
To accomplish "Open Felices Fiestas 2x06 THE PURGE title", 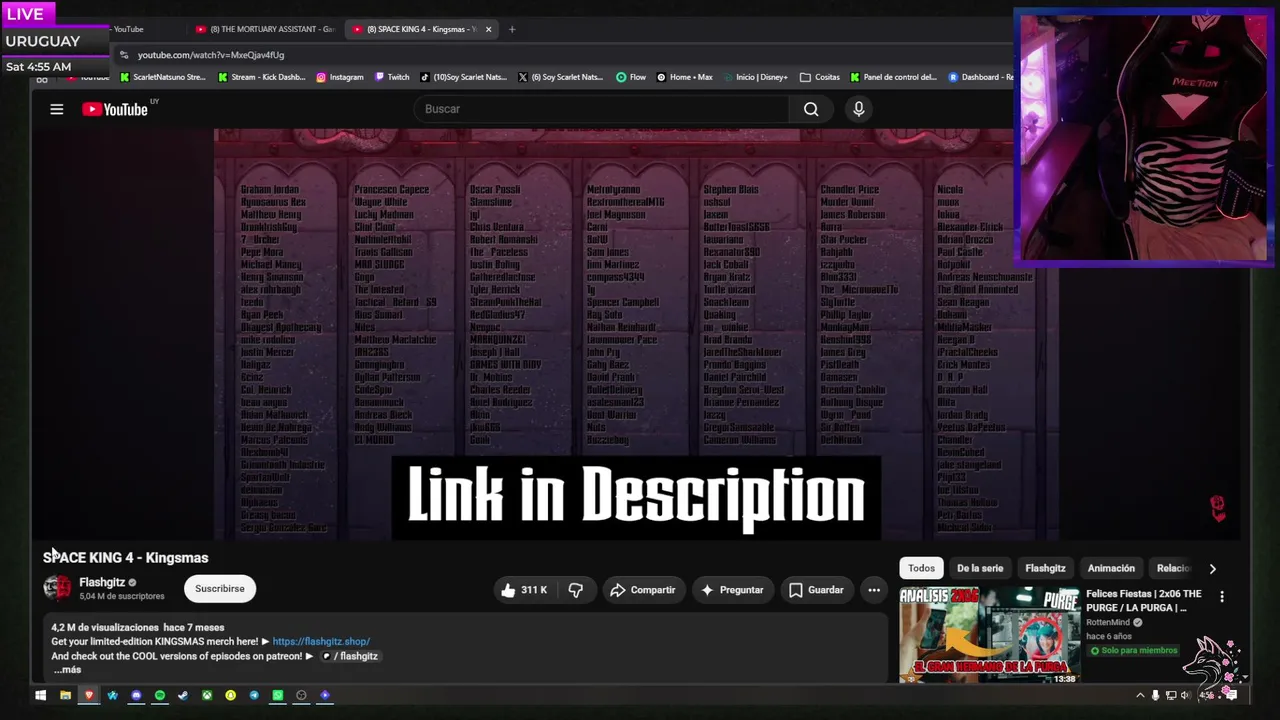I will pos(1144,601).
